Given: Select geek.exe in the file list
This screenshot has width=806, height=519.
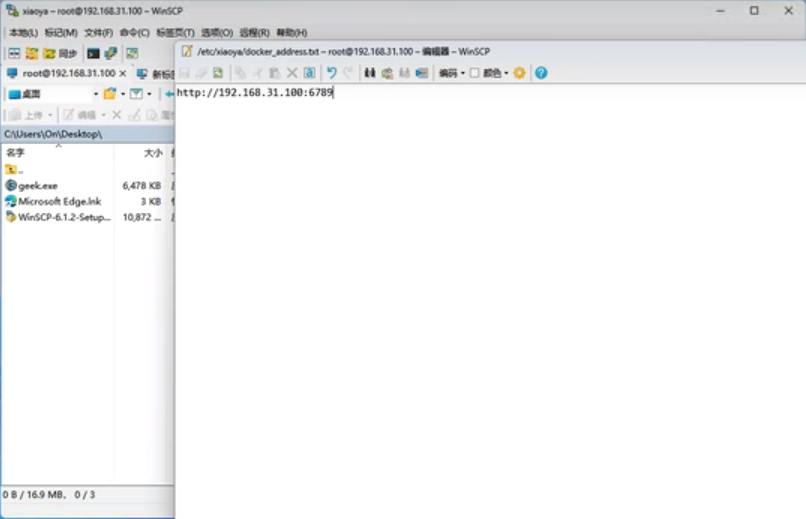Looking at the screenshot, I should tap(38, 186).
